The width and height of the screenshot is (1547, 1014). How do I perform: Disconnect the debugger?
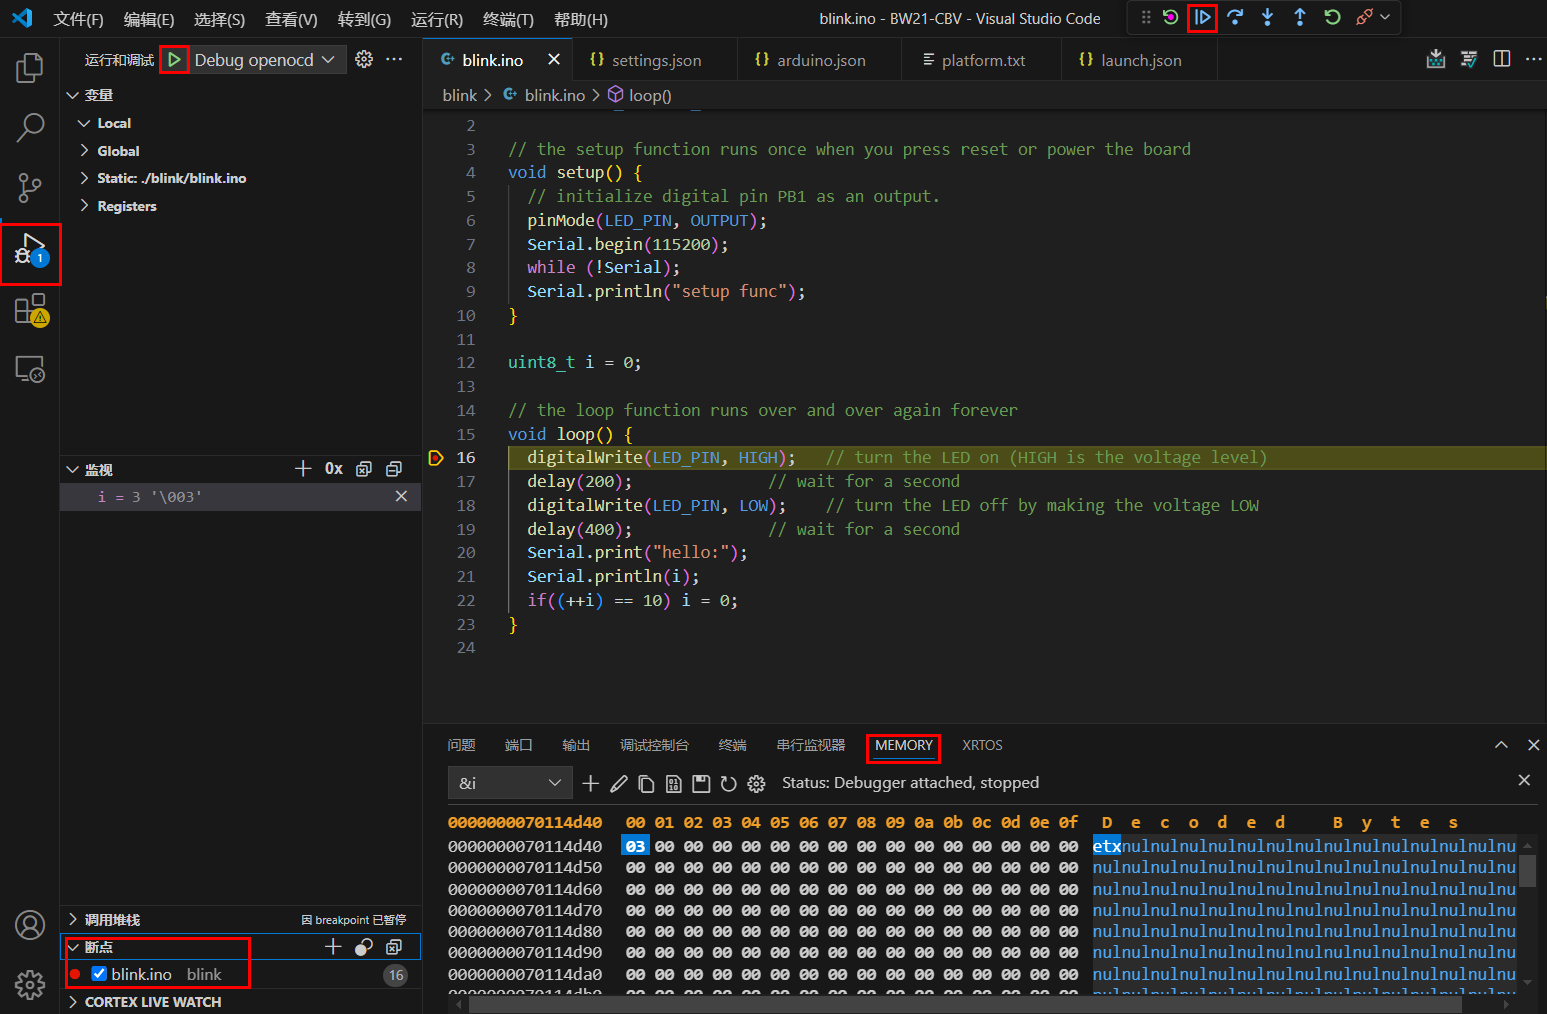(1364, 17)
